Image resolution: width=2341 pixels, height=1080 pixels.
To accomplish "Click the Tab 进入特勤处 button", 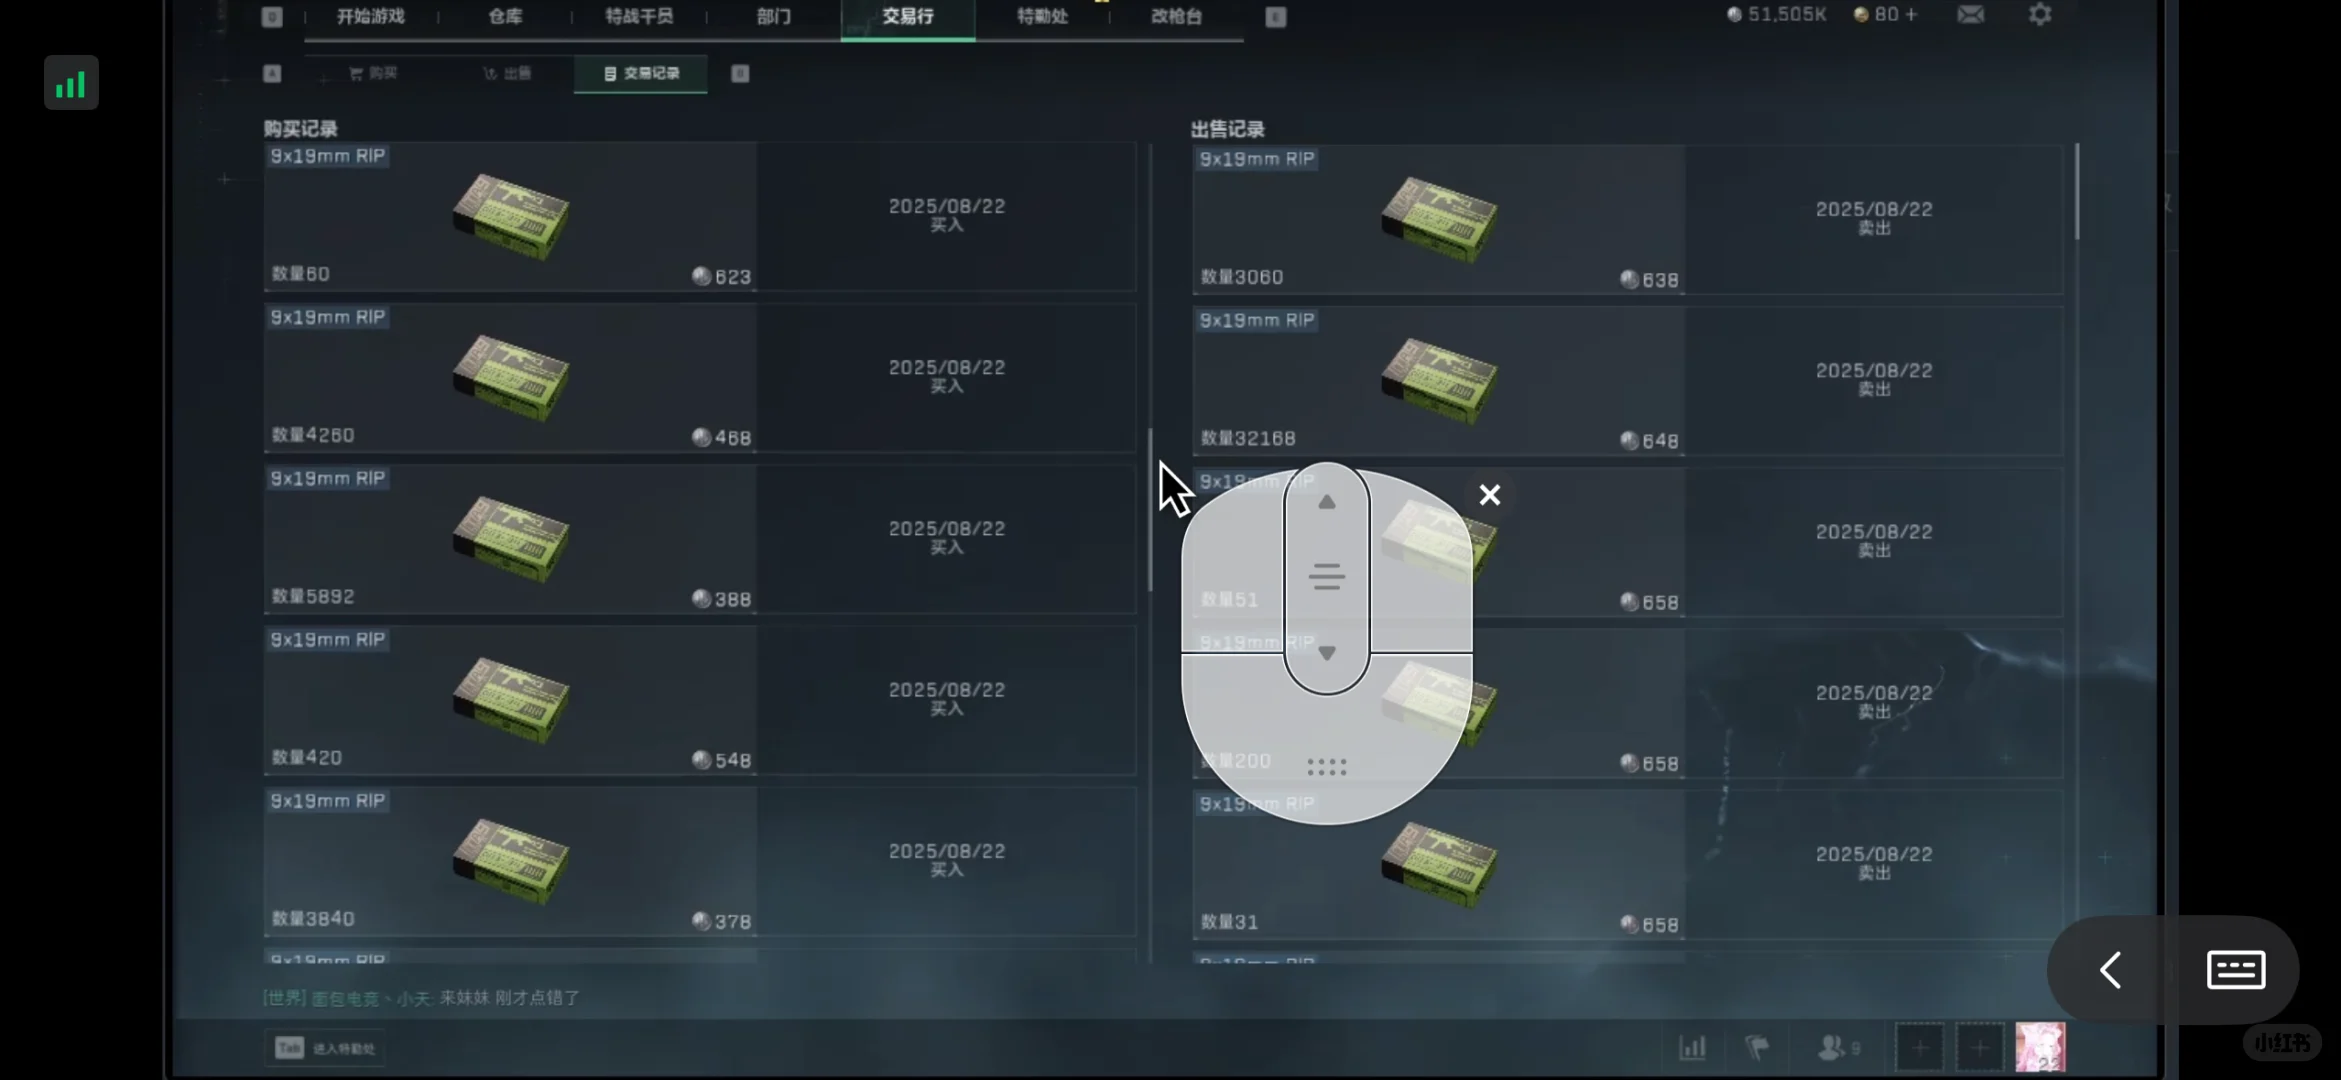I will coord(325,1048).
